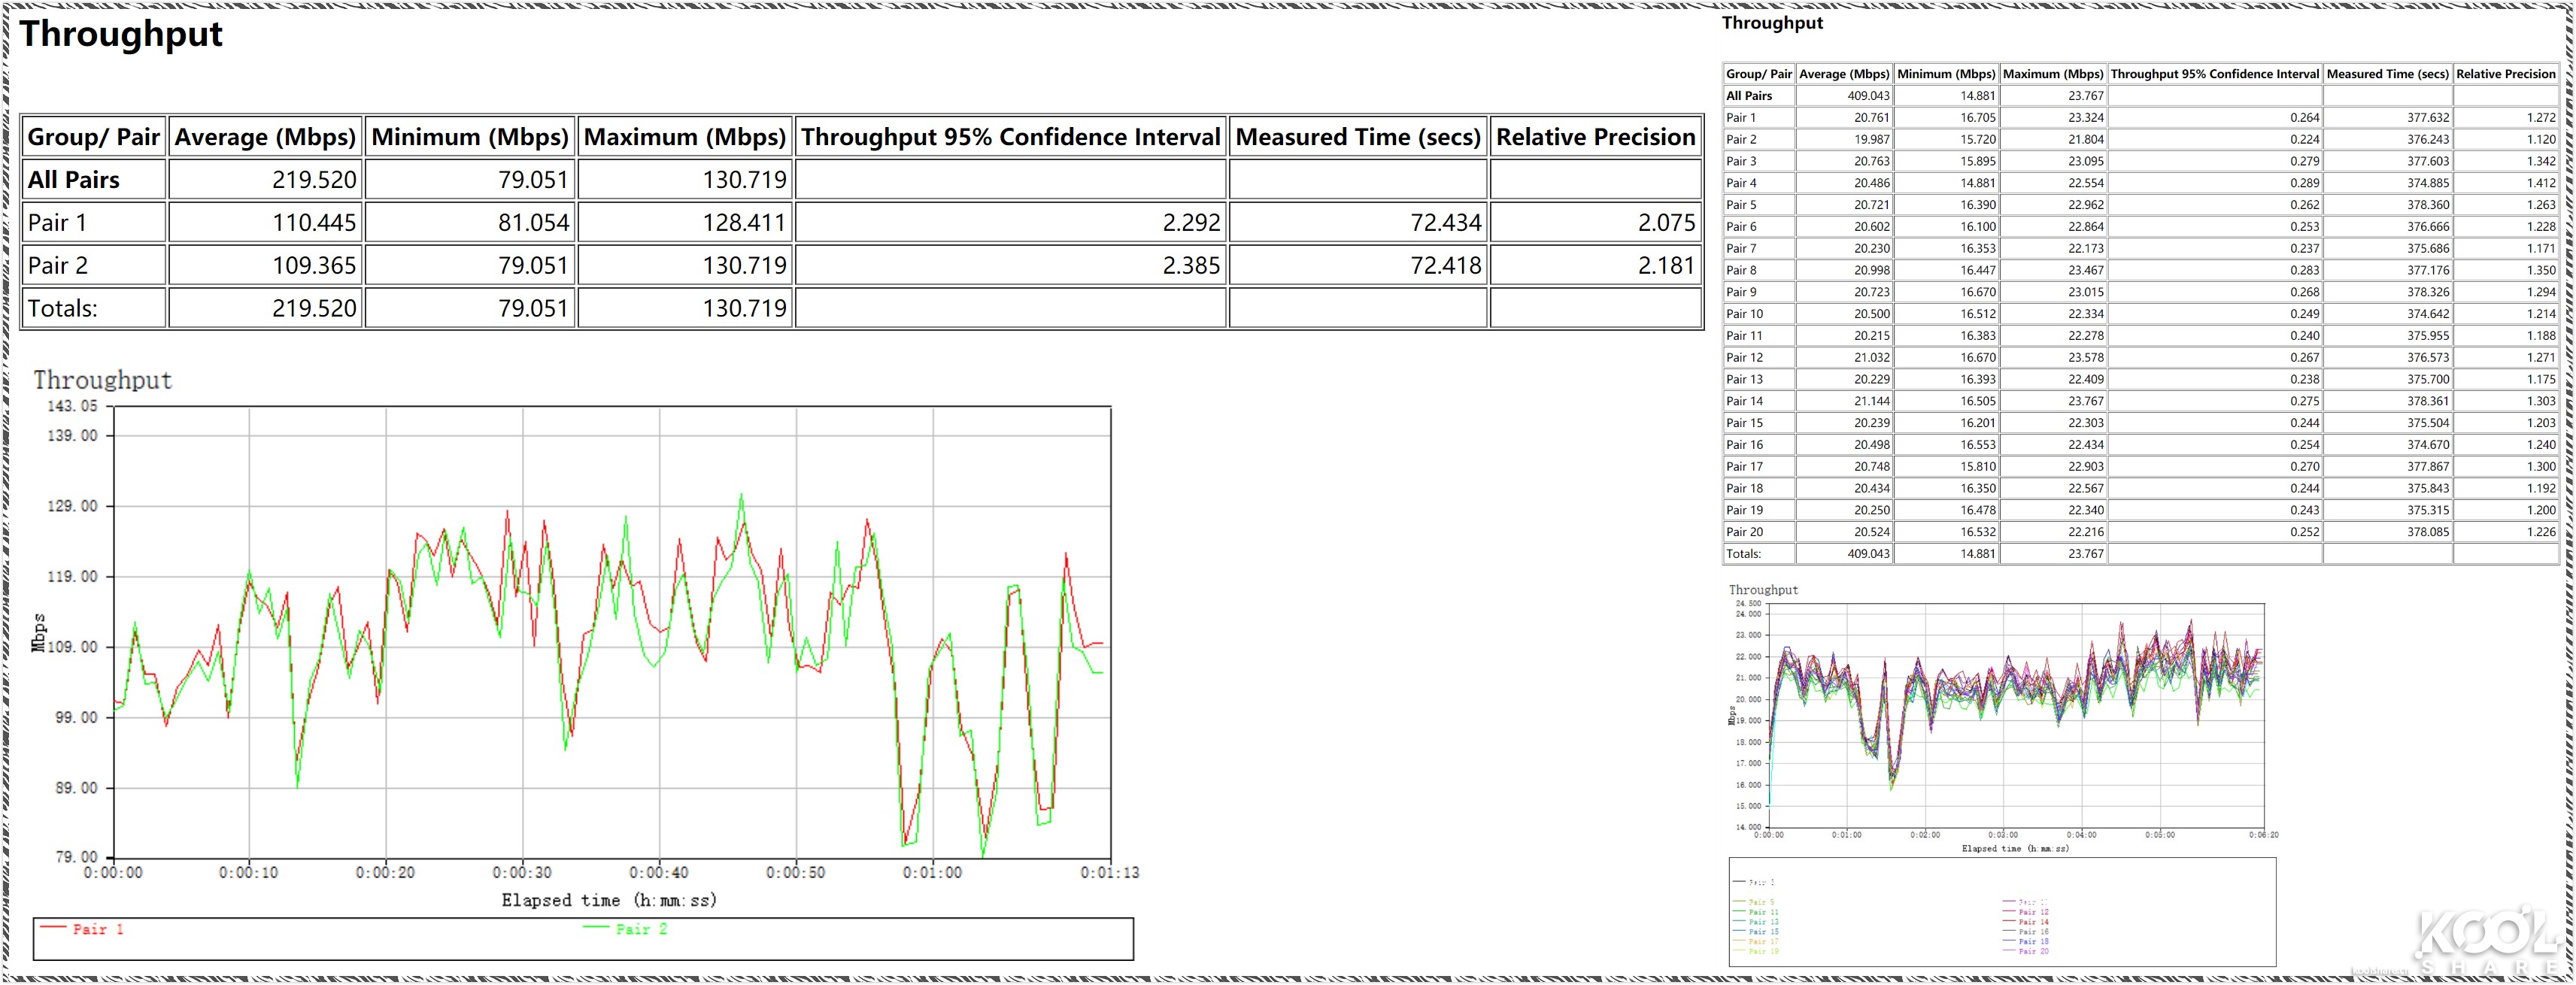Click the 0:00:30 tick on large chart axis
2576x985 pixels.
pos(522,872)
